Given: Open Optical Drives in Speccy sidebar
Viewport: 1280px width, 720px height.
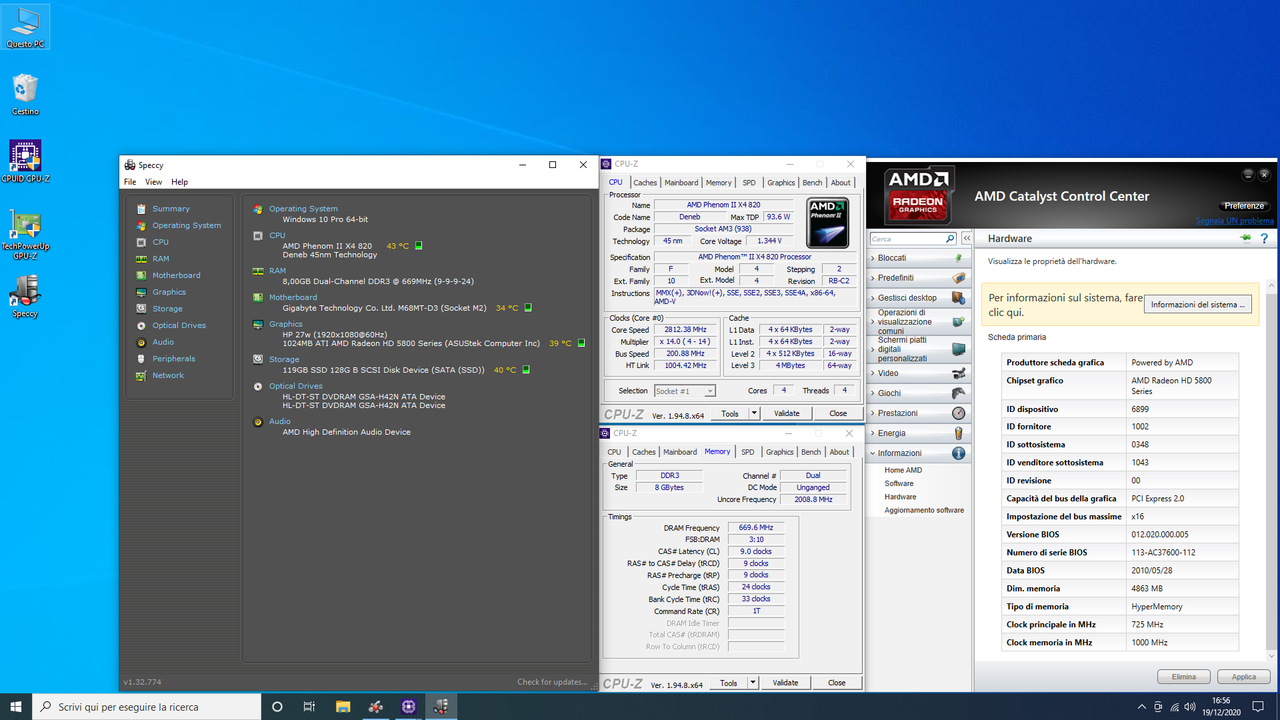Looking at the screenshot, I should (x=179, y=325).
